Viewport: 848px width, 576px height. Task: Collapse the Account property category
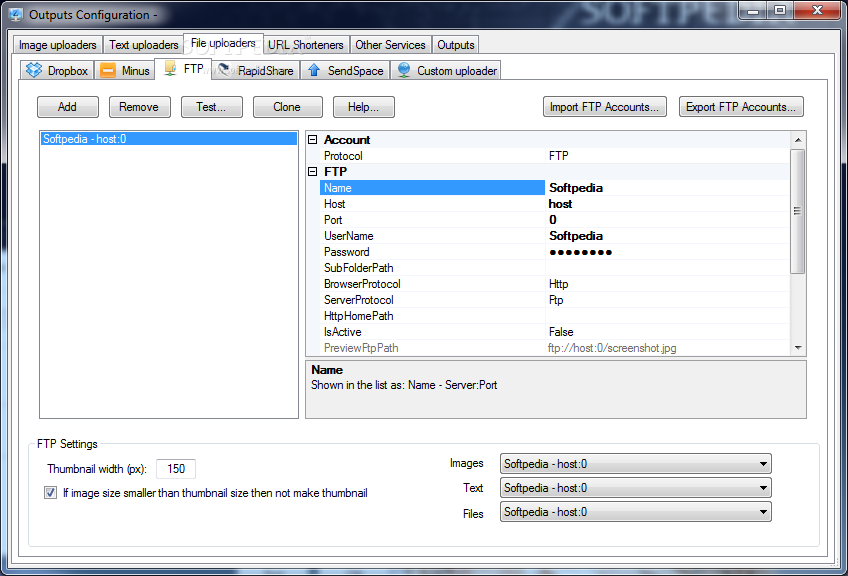tap(313, 140)
